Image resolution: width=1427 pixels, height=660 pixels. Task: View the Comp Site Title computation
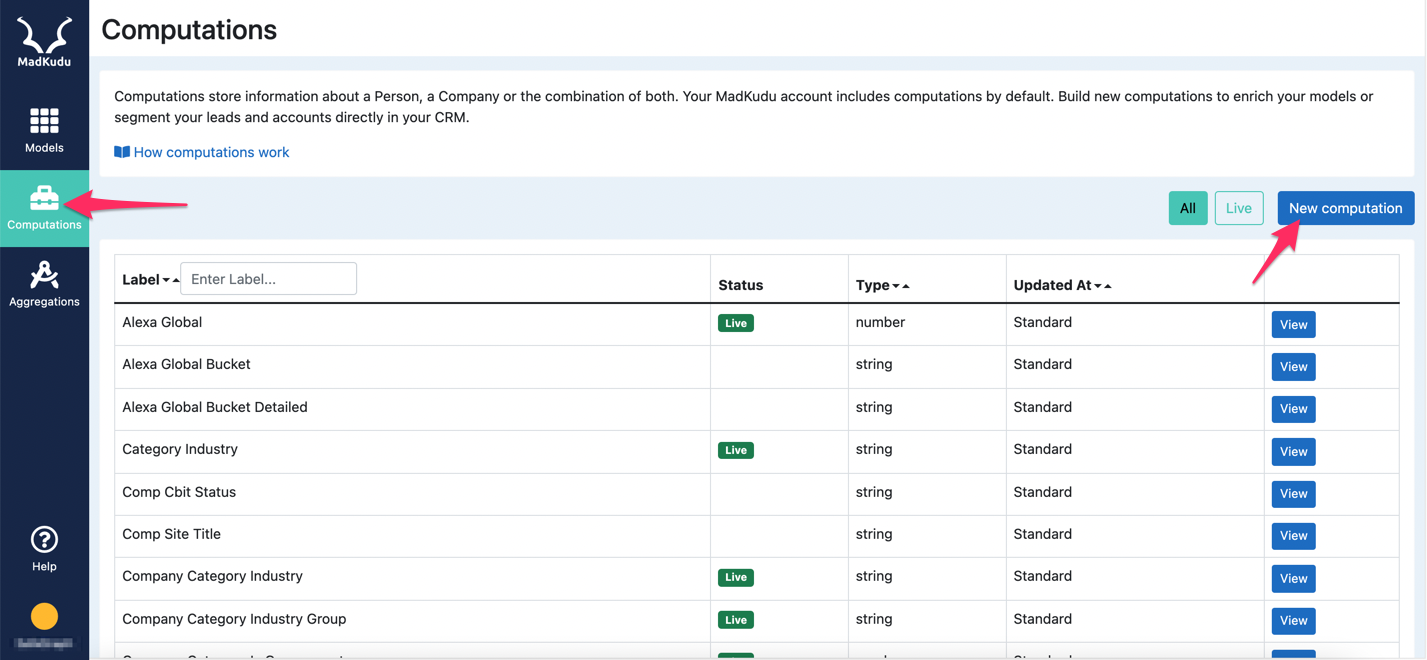click(x=1293, y=536)
